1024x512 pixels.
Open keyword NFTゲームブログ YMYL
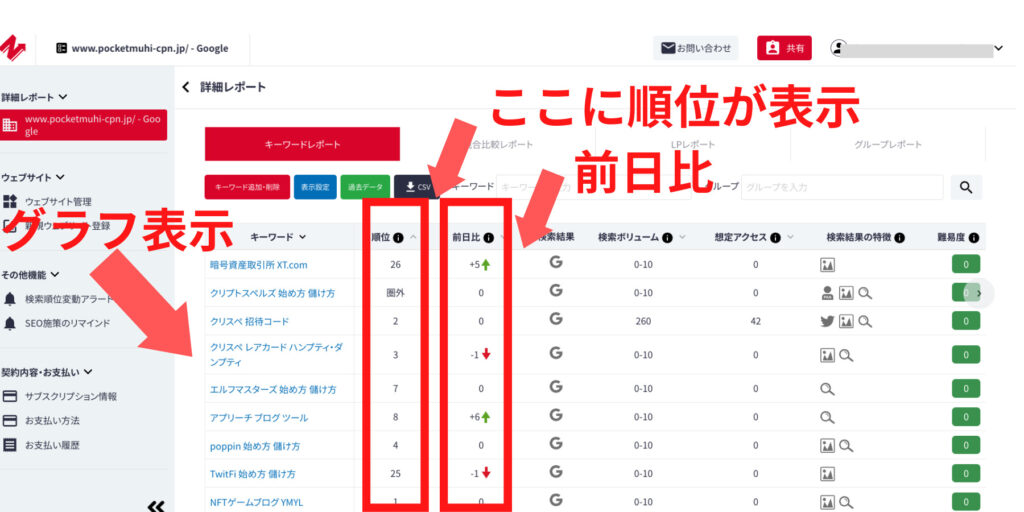click(256, 502)
